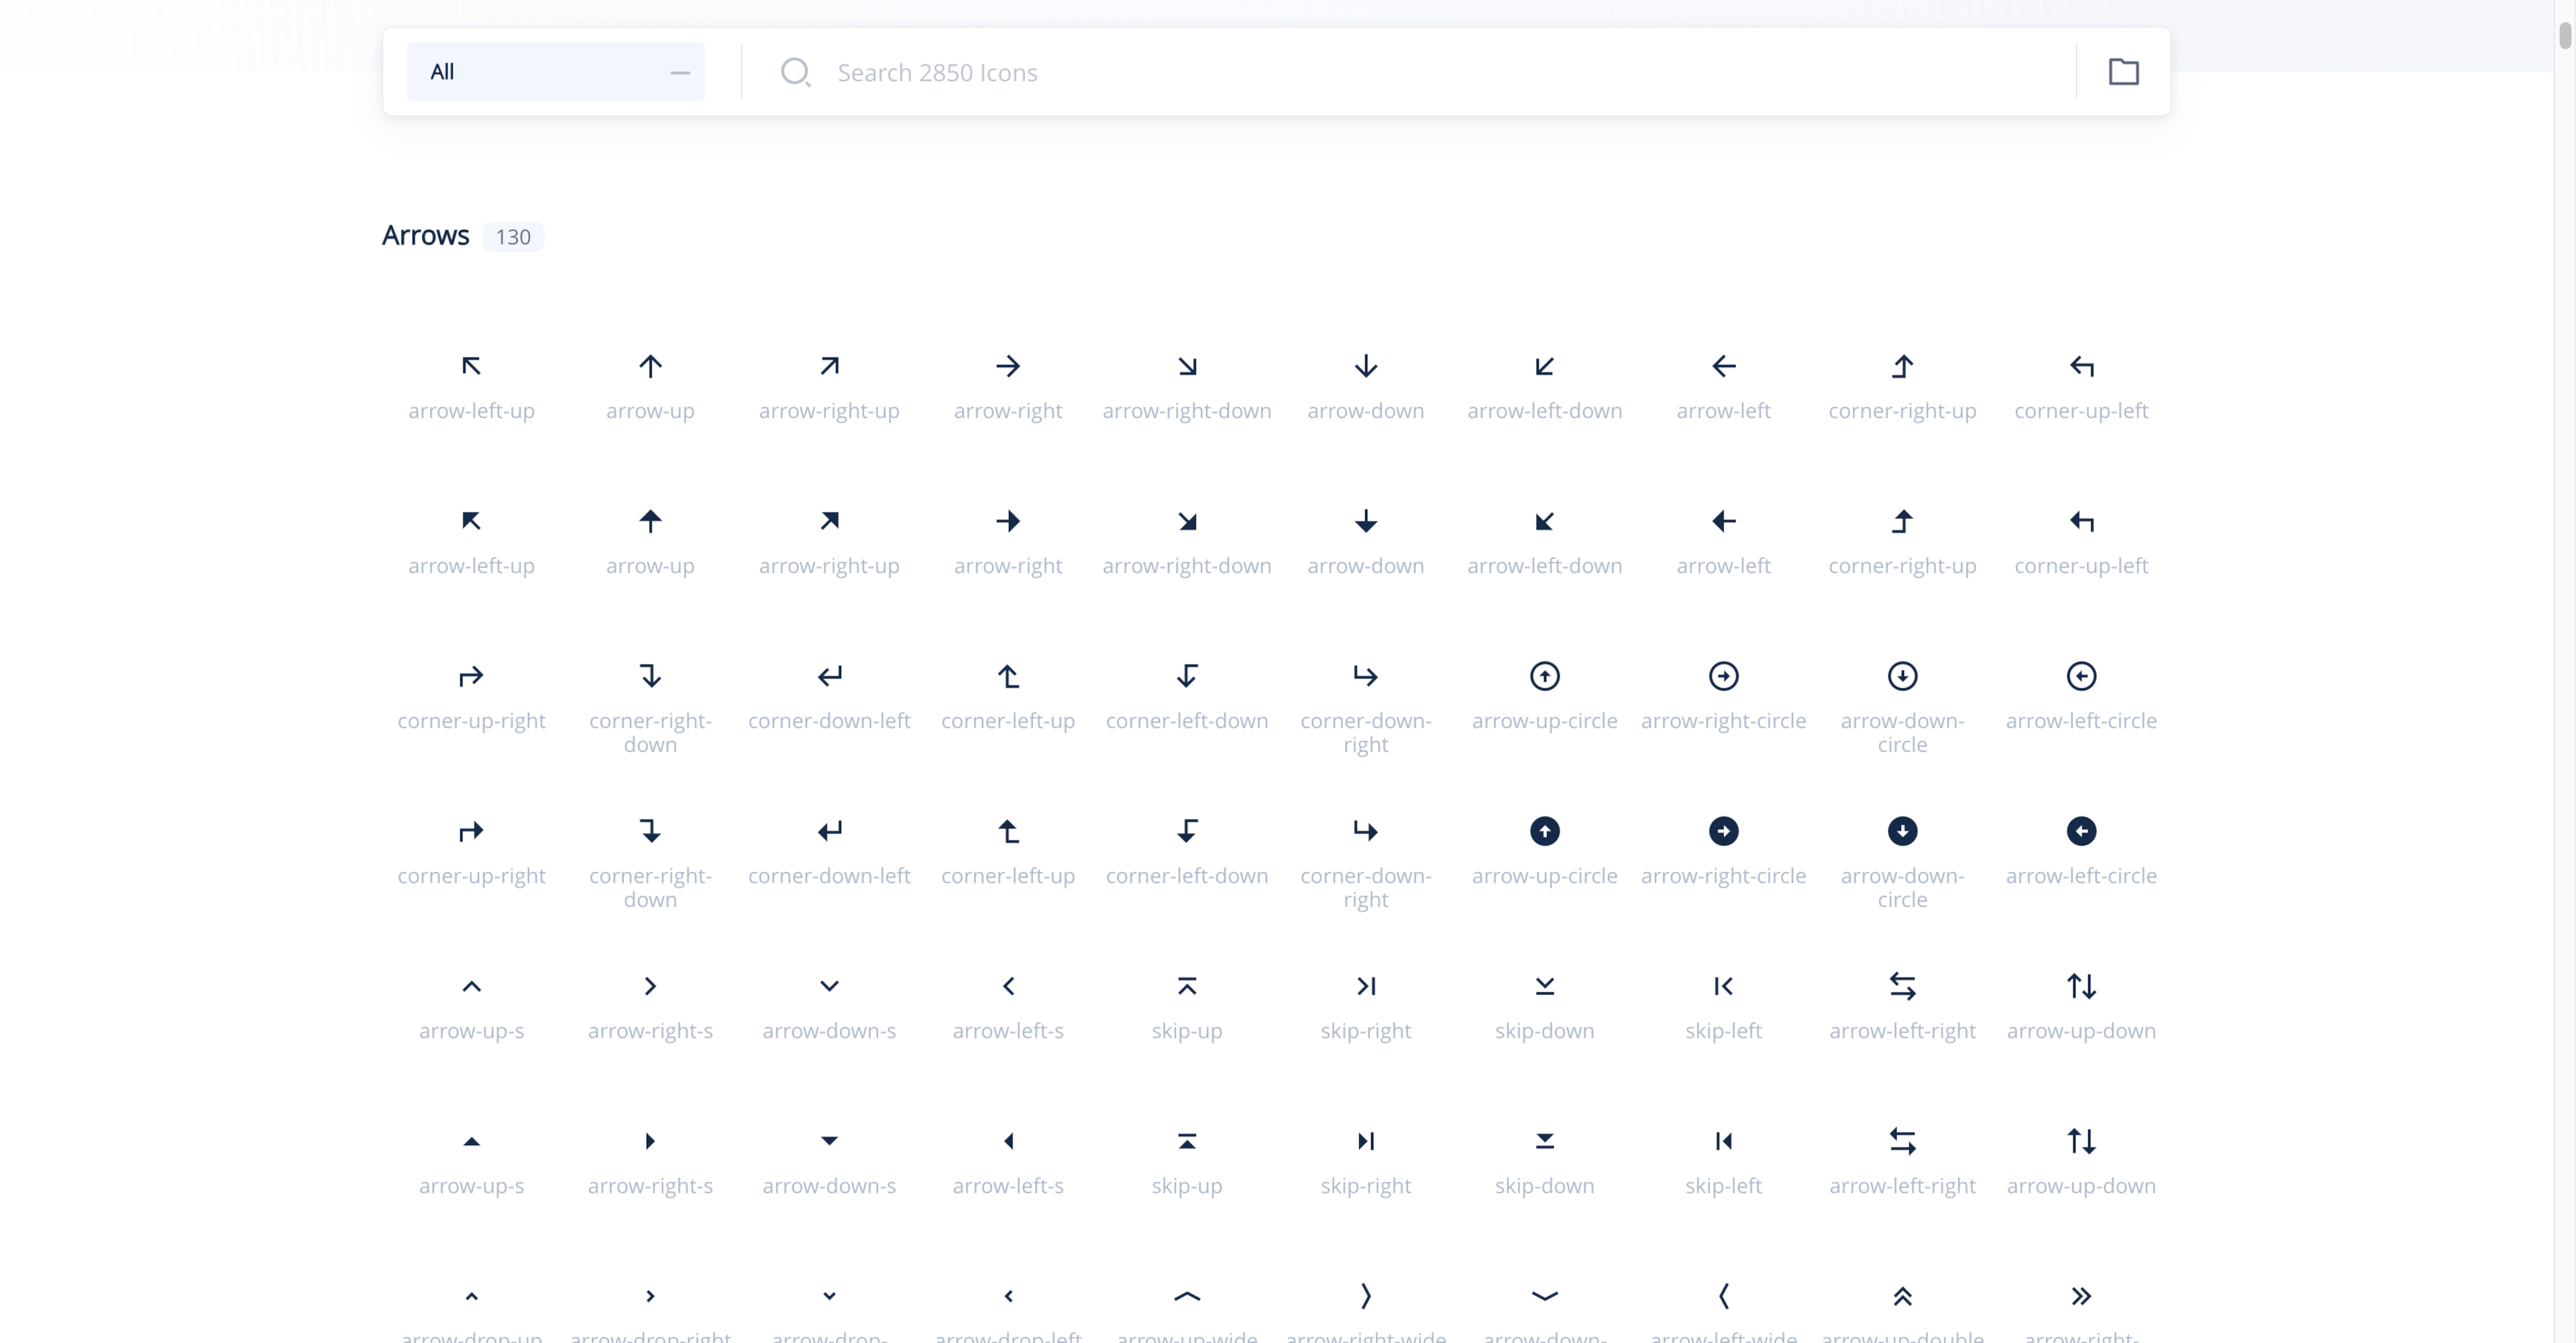2576x1343 pixels.
Task: Choose the outlined arrow-up-down icon
Action: 2081,986
